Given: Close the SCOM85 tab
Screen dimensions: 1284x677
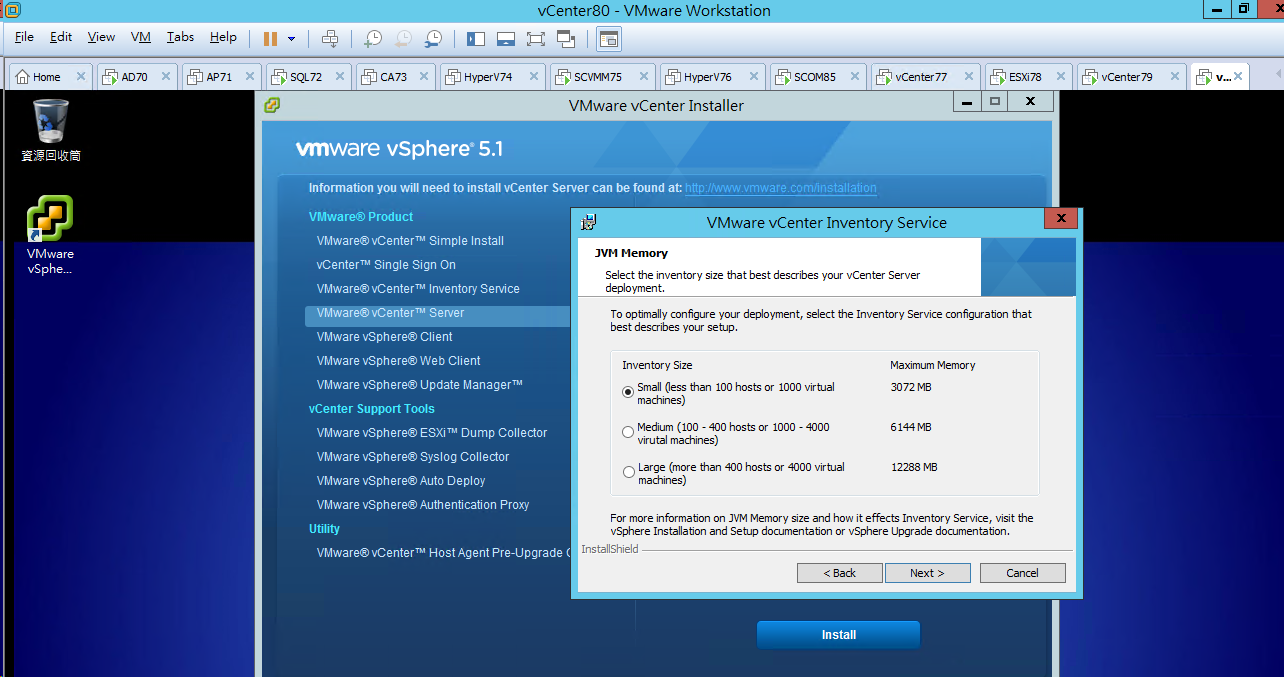Looking at the screenshot, I should click(855, 77).
